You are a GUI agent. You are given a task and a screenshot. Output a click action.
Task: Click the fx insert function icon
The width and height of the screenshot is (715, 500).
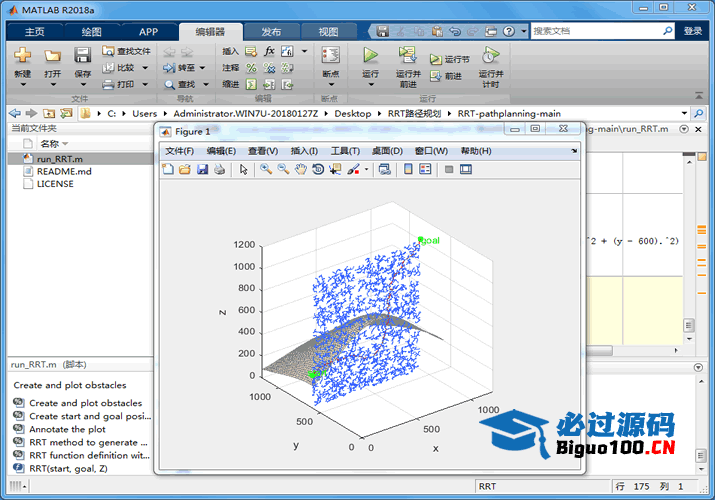[269, 51]
